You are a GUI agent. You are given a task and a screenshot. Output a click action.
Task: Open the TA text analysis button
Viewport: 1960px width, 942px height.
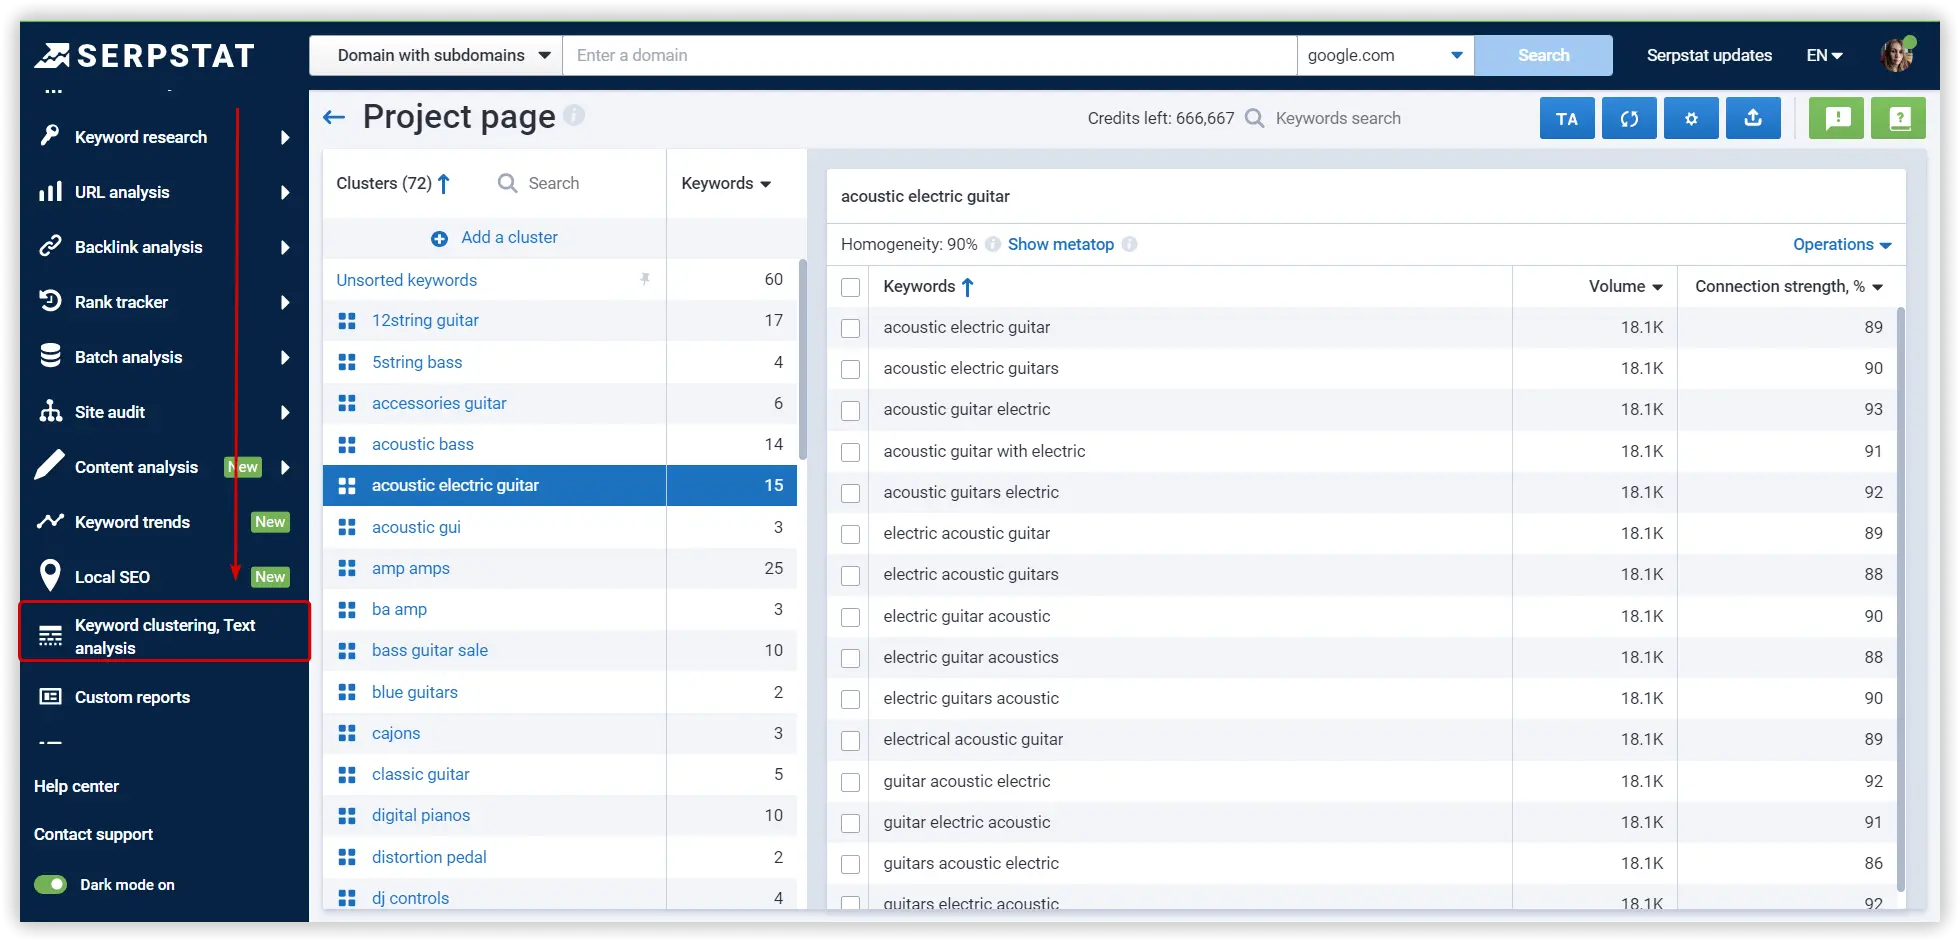1567,118
